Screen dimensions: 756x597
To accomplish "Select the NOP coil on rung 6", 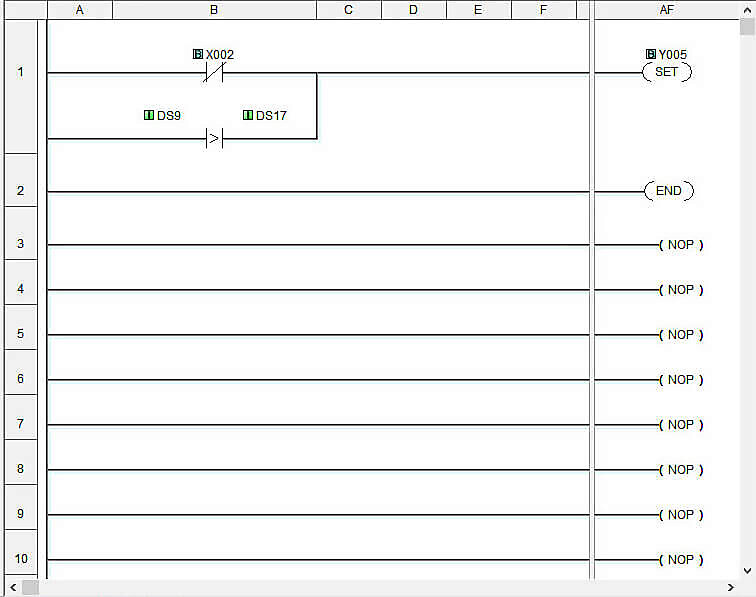I will [681, 380].
